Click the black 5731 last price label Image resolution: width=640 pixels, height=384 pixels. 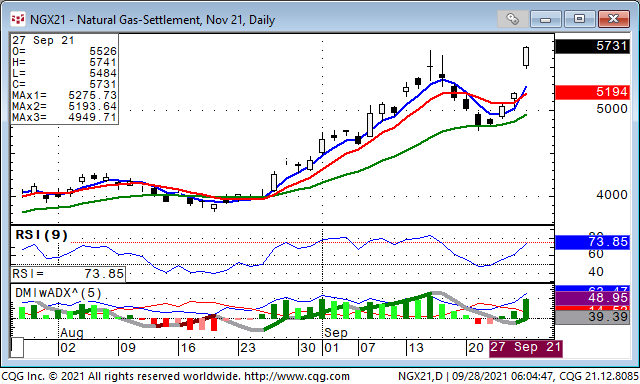point(593,46)
